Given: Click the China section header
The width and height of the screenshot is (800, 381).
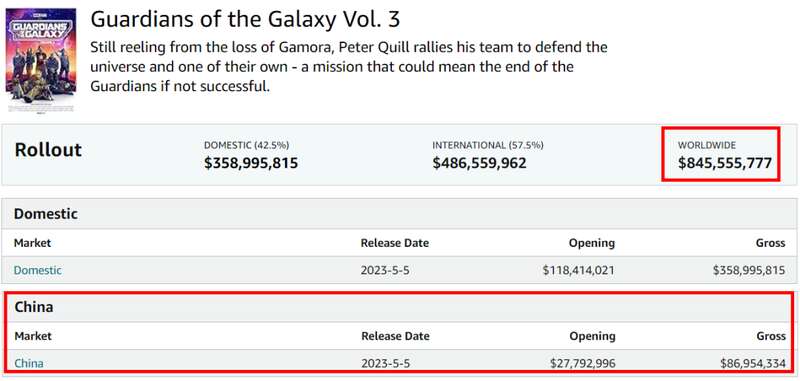Looking at the screenshot, I should [x=34, y=307].
